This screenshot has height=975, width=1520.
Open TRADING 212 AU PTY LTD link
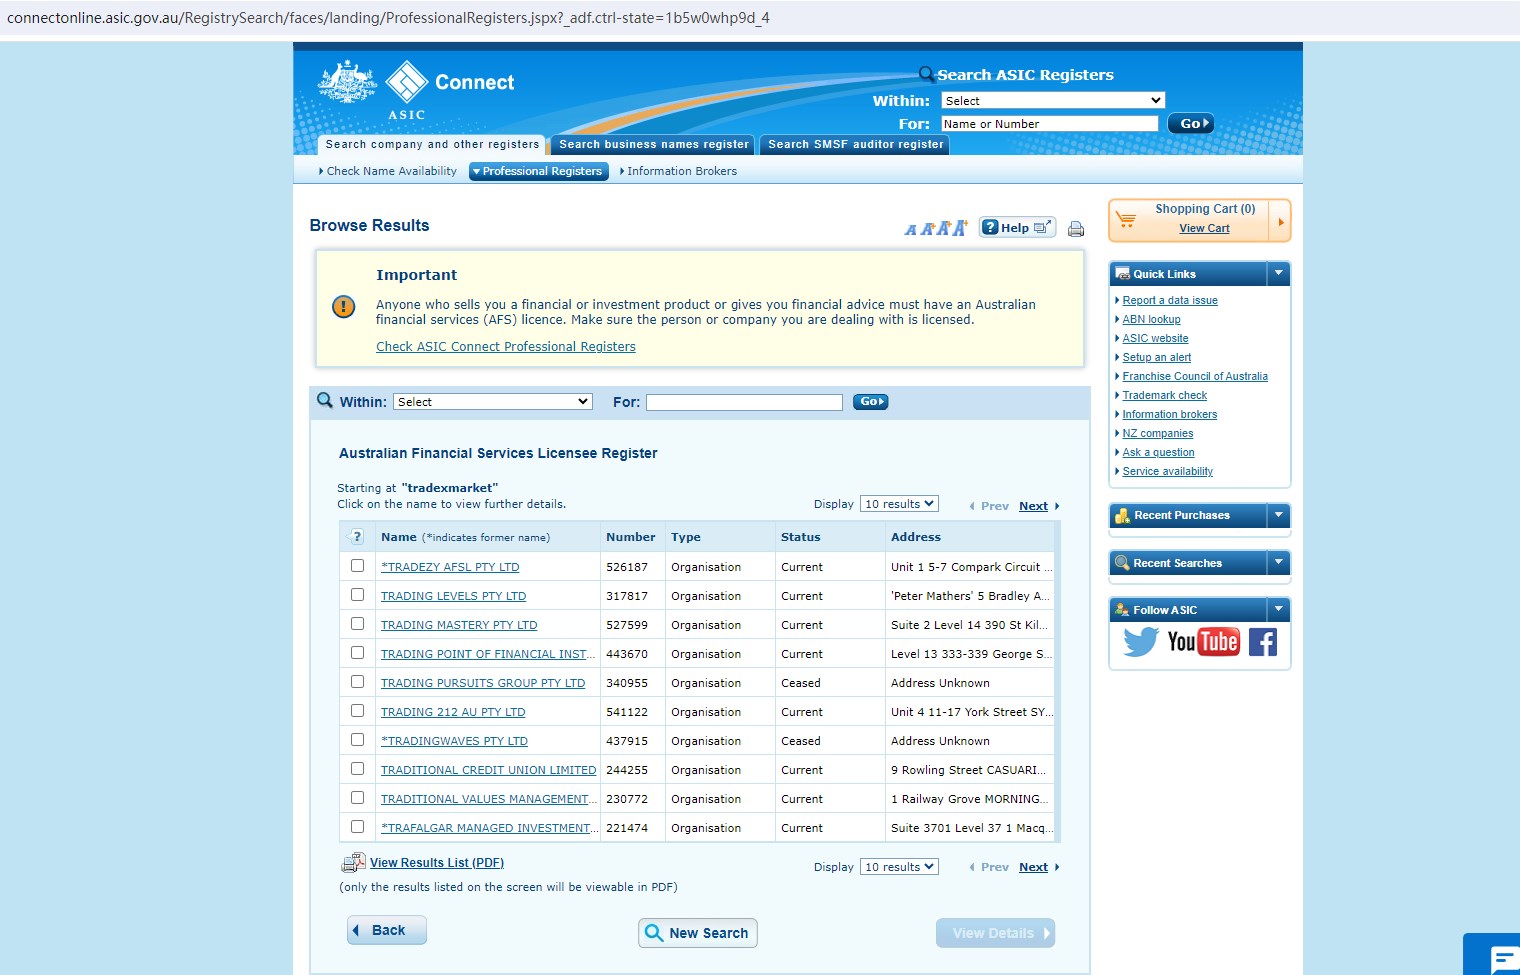[x=453, y=712]
